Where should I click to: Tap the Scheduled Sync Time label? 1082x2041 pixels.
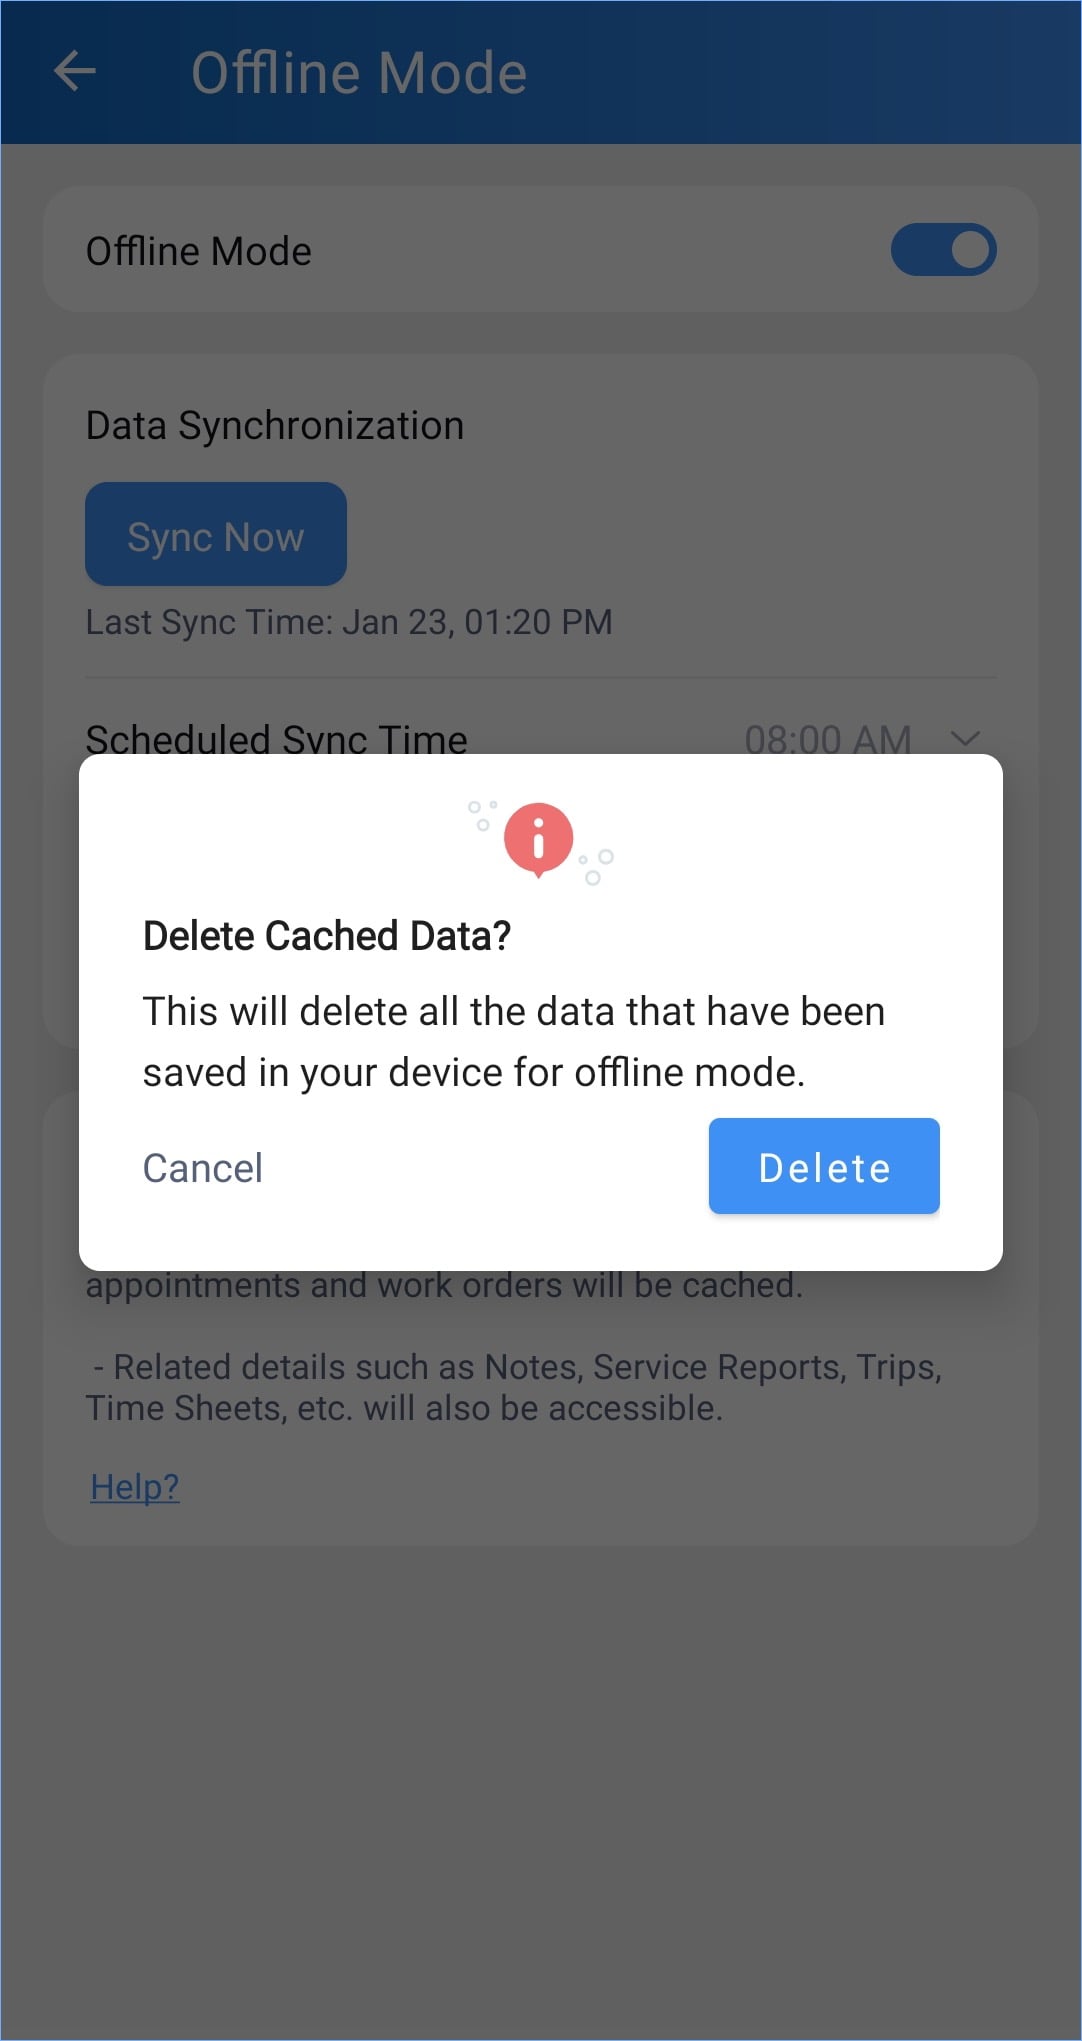276,740
